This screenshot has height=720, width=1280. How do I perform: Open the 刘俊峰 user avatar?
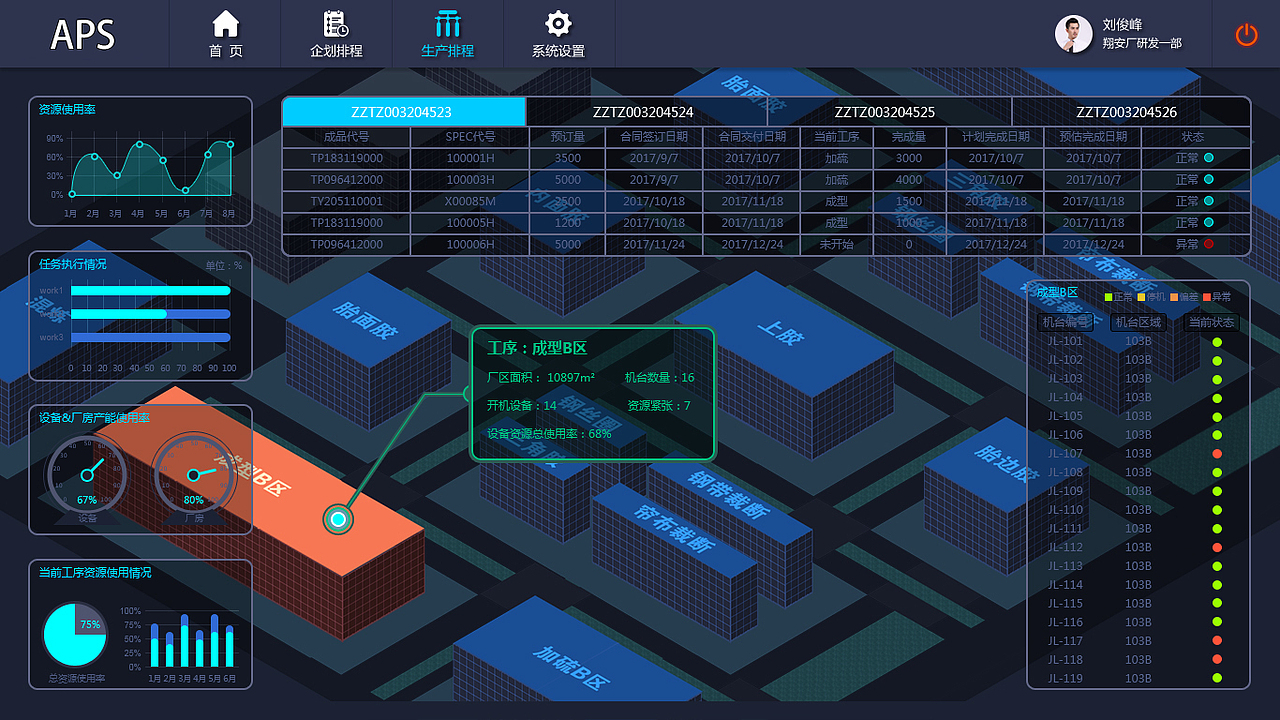click(x=1073, y=34)
